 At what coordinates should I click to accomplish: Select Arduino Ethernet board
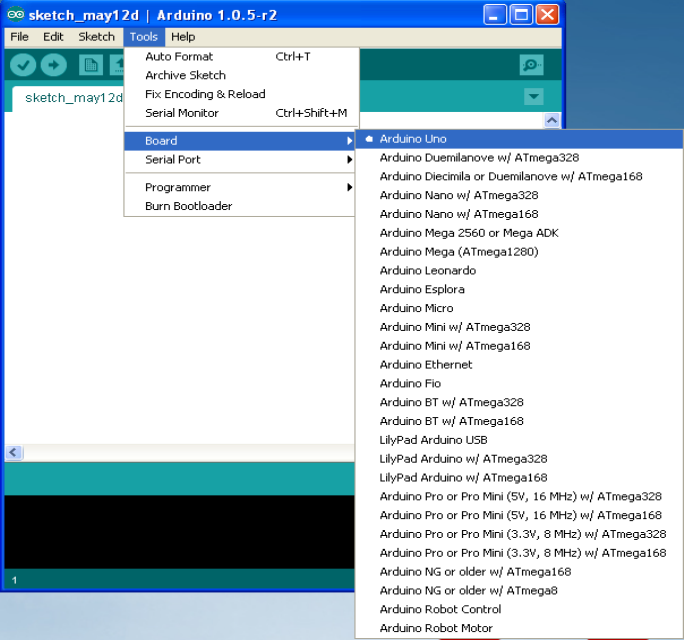[519, 365]
